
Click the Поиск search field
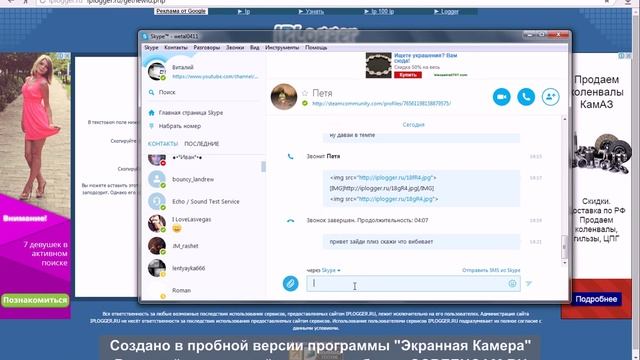pos(204,92)
